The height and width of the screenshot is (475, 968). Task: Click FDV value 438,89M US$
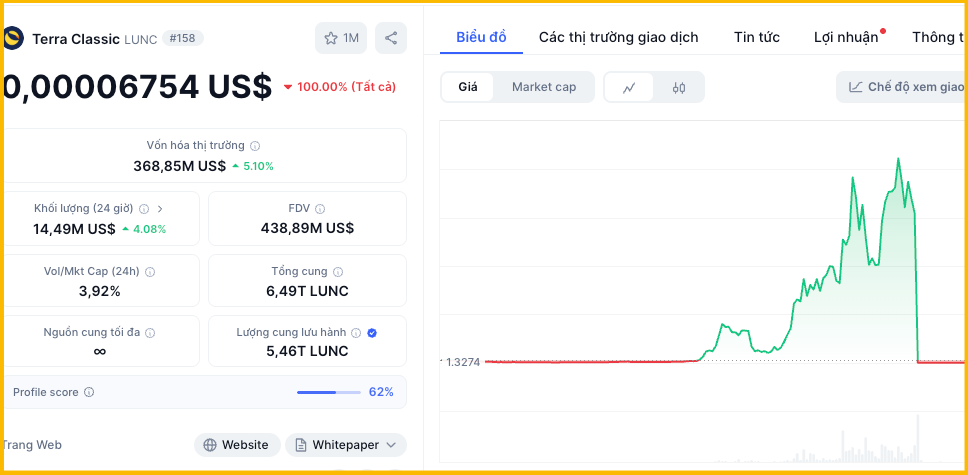point(307,228)
